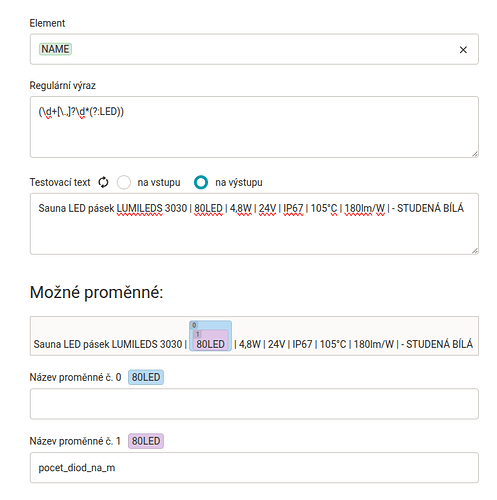This screenshot has width=497, height=500.
Task: Focus the Regulární výraz text area
Action: click(254, 127)
